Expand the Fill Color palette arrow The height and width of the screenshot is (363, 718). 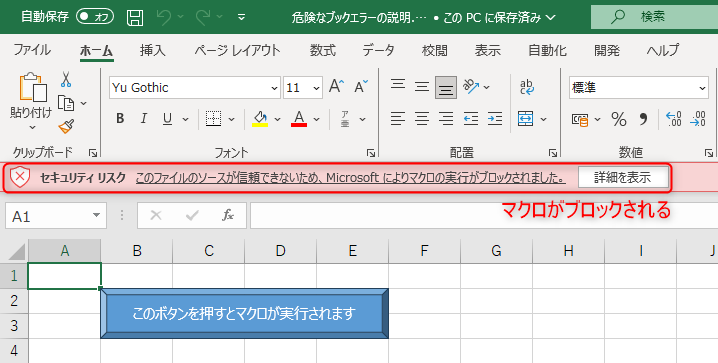point(277,119)
